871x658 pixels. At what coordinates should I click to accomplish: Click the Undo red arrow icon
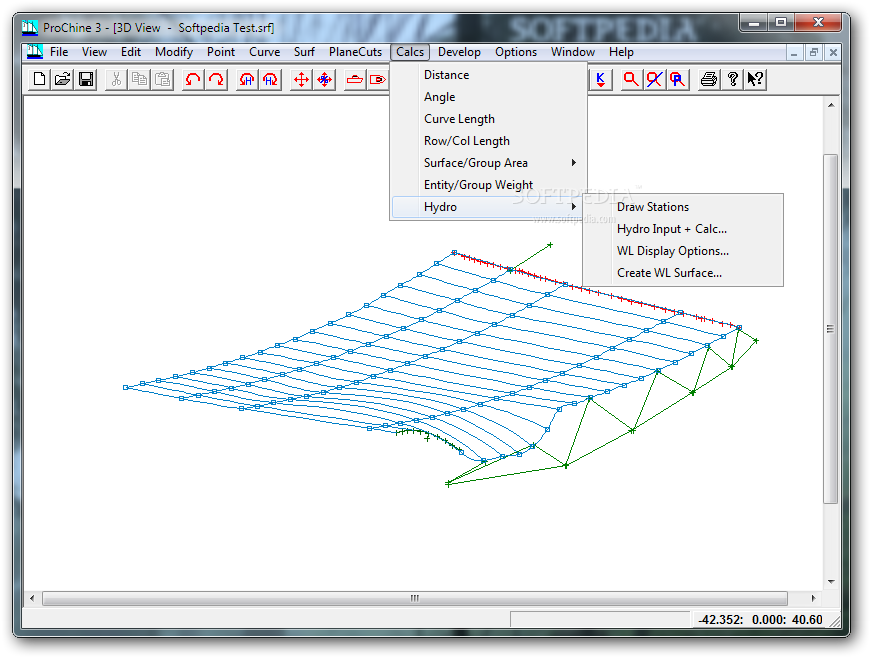pos(193,79)
